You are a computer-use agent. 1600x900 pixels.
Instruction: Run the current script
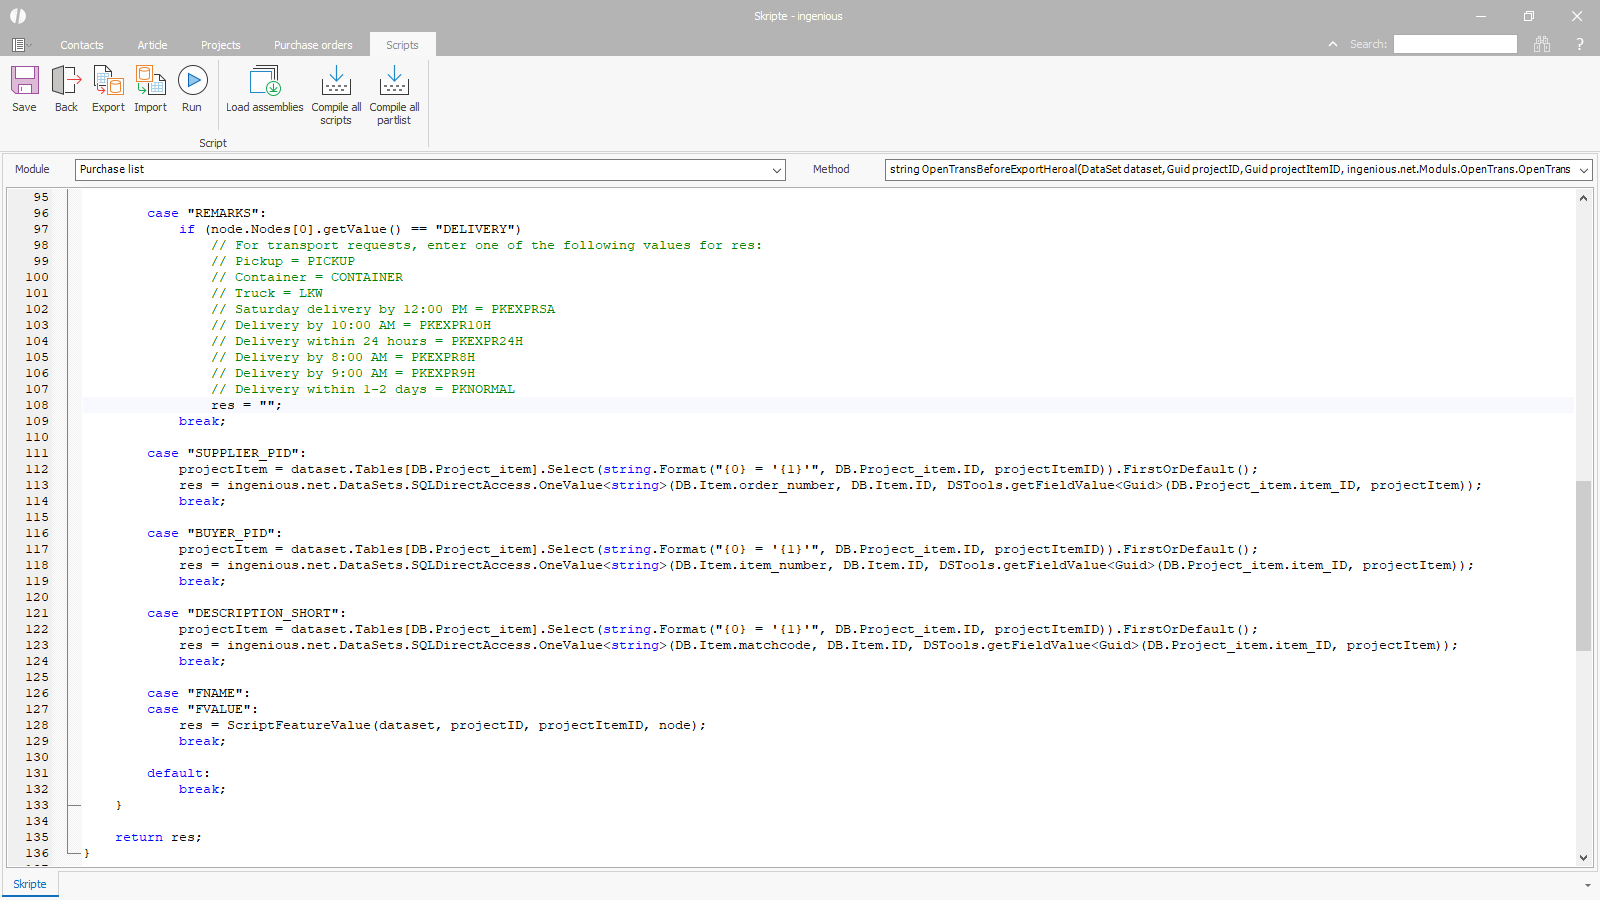192,81
